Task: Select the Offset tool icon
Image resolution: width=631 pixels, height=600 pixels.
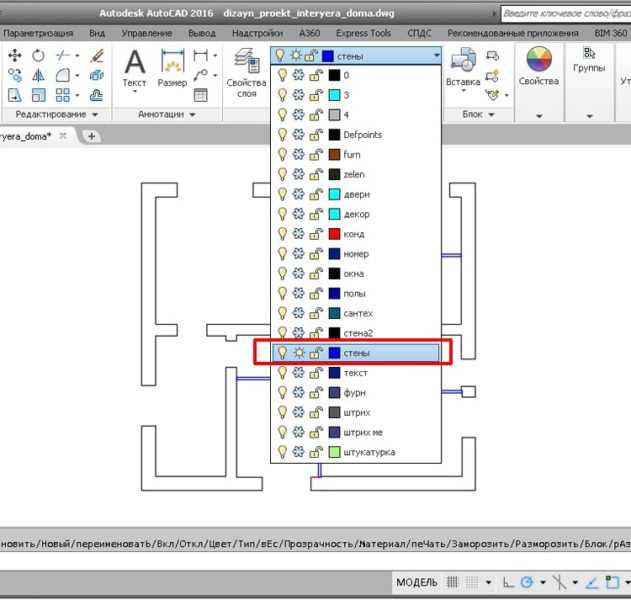Action: click(x=97, y=95)
